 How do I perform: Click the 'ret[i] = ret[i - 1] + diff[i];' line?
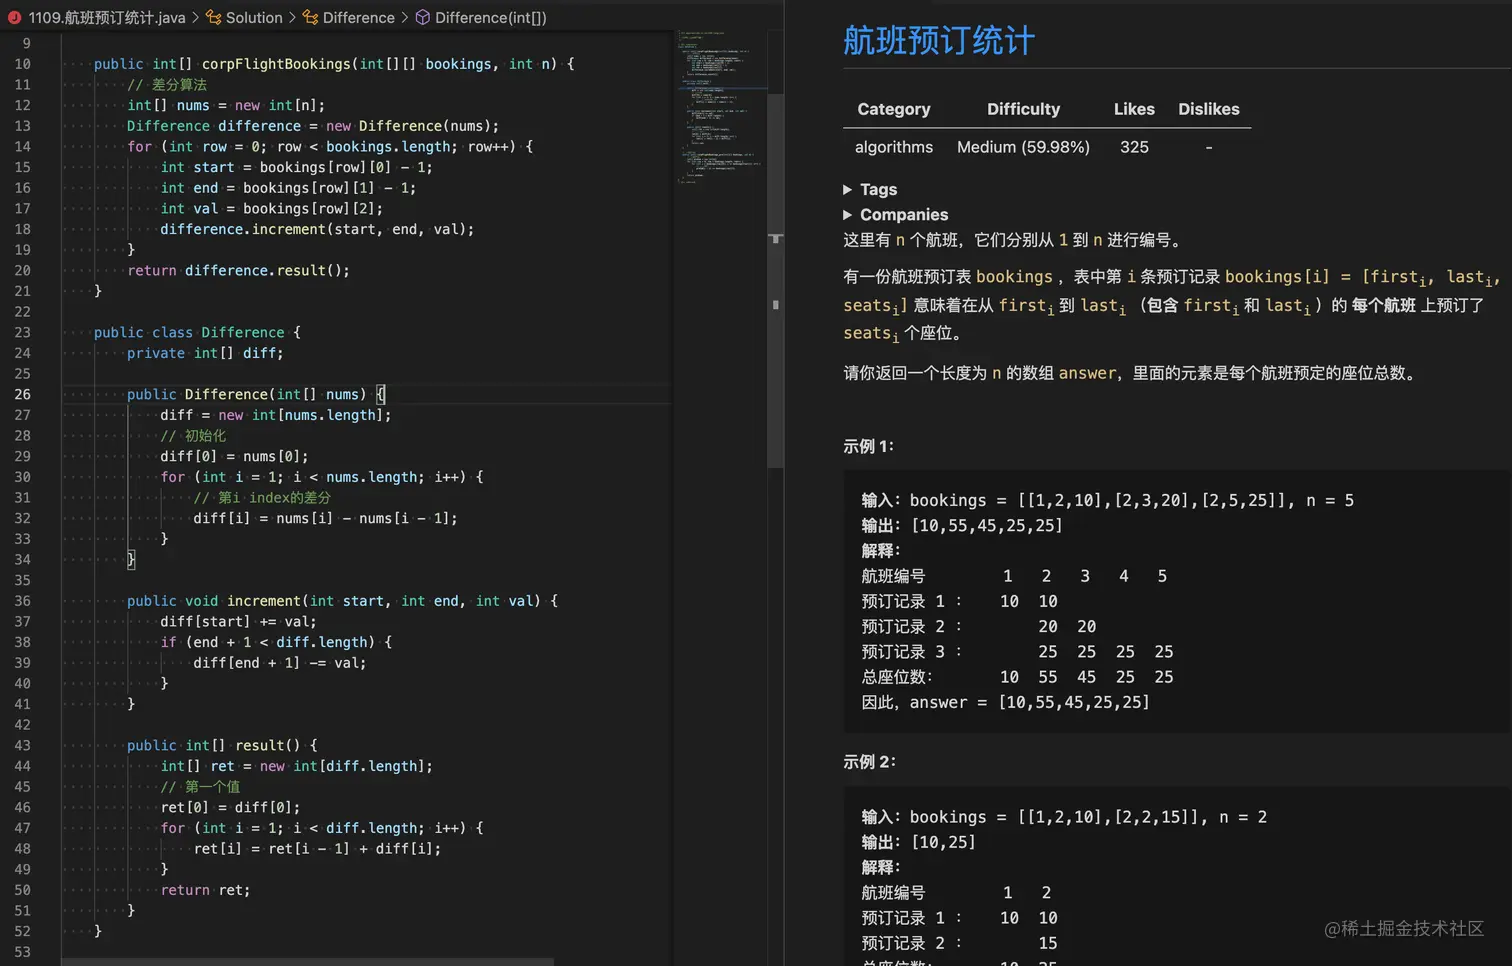[x=317, y=849]
